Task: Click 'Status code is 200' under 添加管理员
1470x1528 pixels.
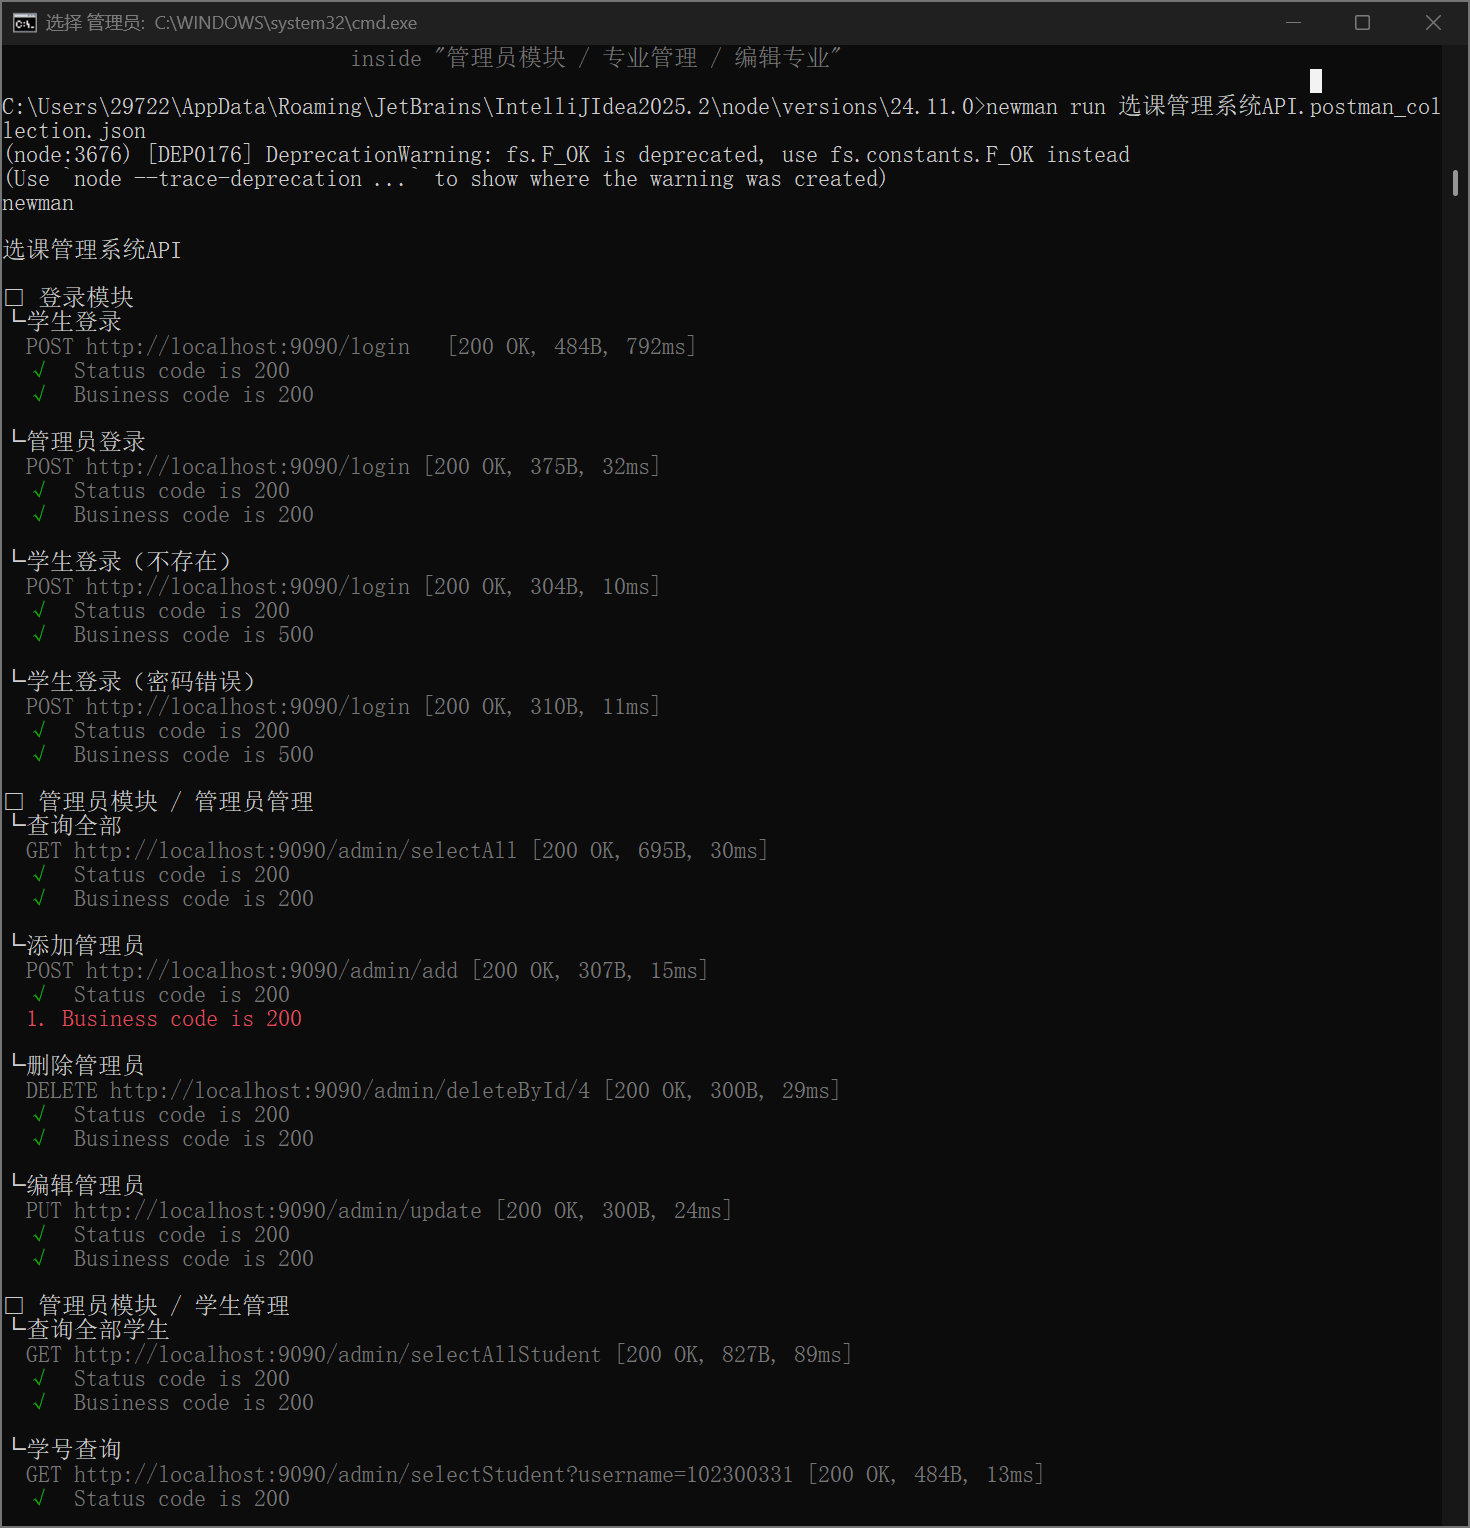Action: 182,995
